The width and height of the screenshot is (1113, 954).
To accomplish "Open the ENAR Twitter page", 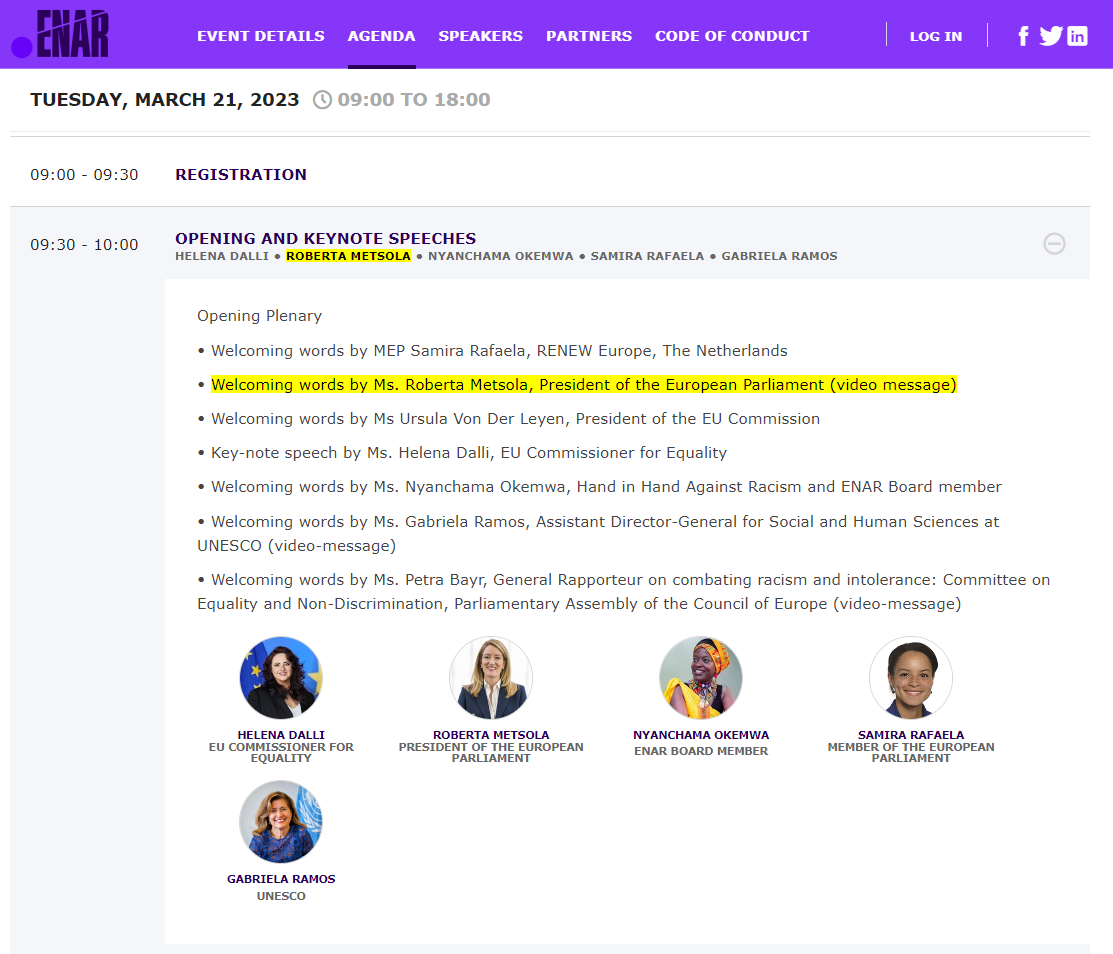I will click(x=1051, y=35).
